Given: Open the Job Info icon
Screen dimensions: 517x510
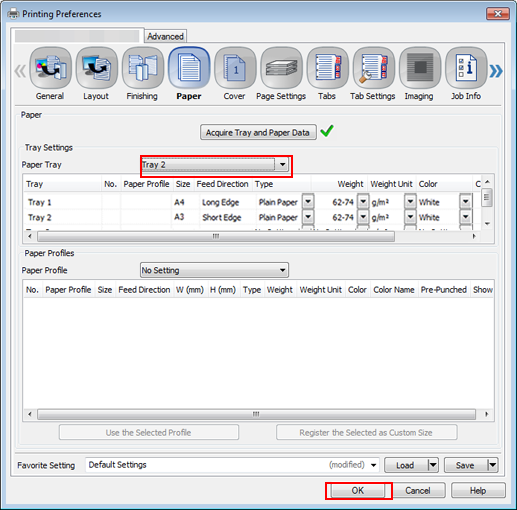Looking at the screenshot, I should 466,68.
